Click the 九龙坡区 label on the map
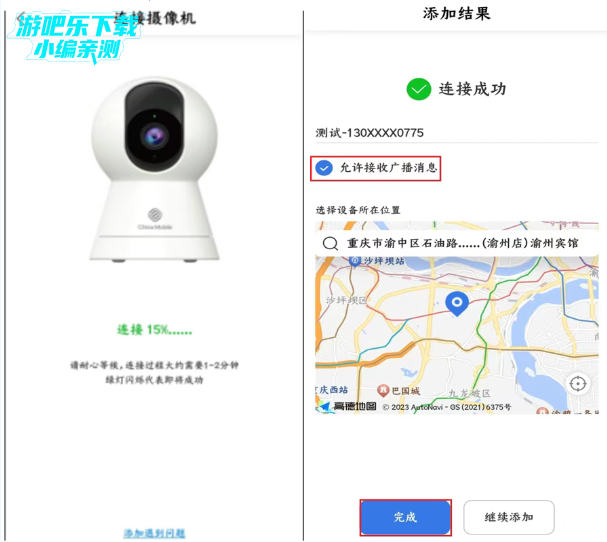 point(470,393)
